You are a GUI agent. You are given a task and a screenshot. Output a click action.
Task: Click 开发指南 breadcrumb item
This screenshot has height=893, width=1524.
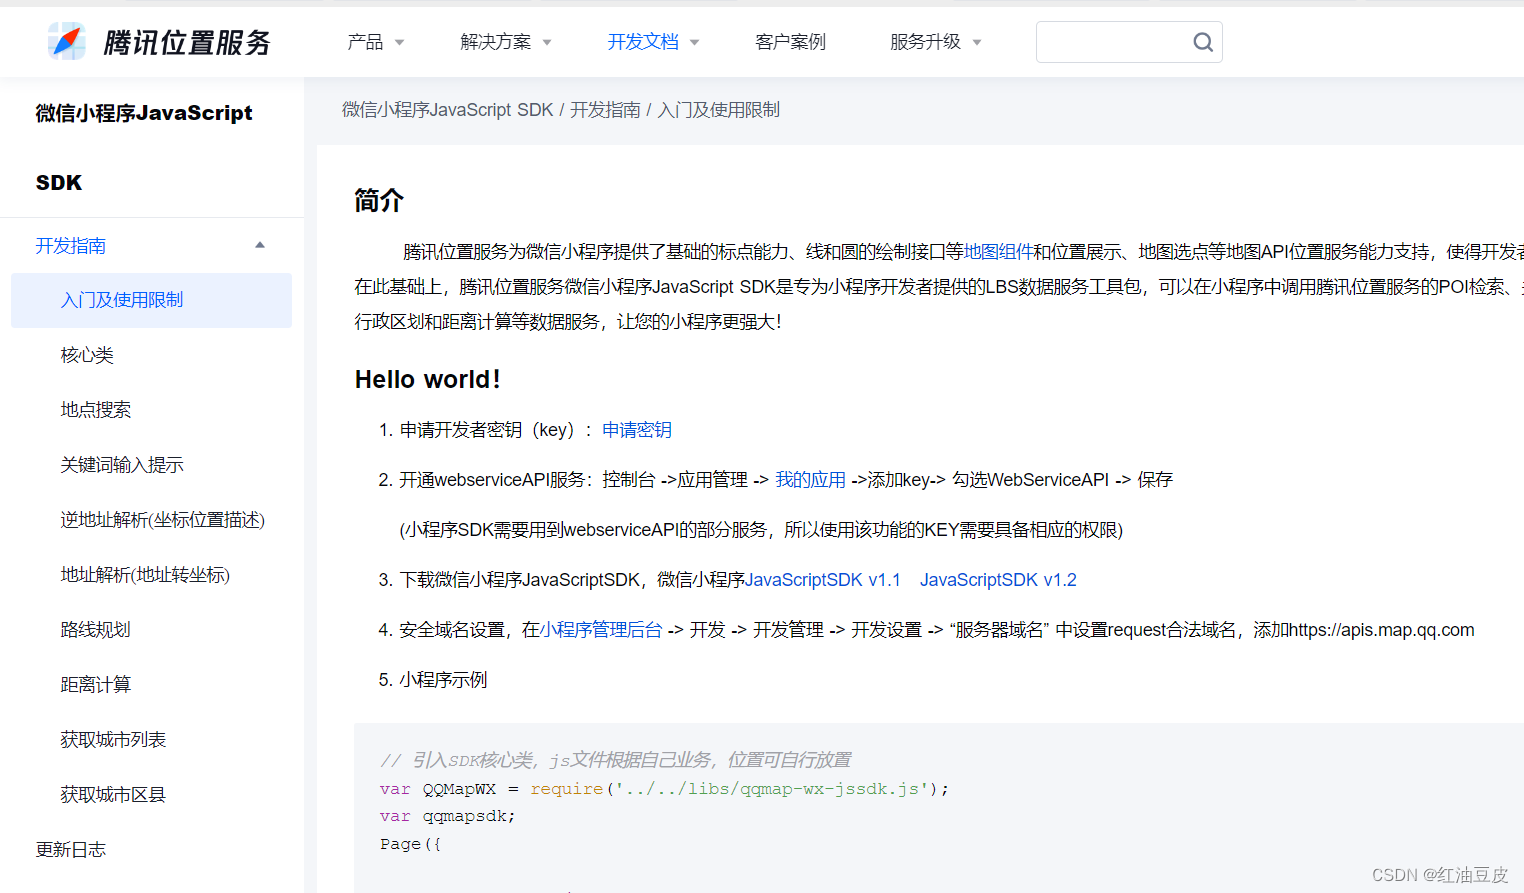click(x=605, y=110)
